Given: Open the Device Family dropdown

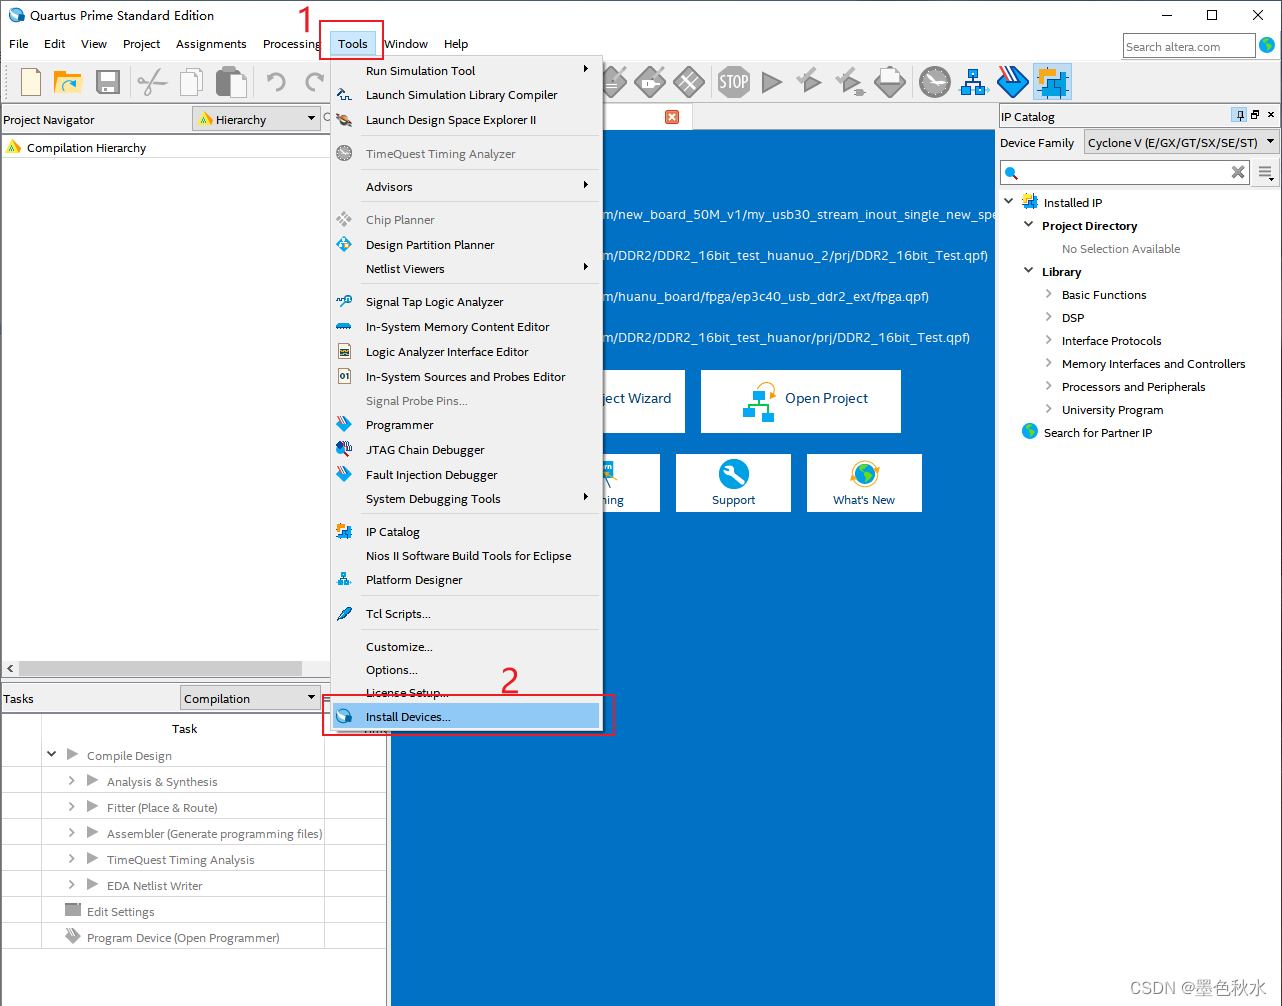Looking at the screenshot, I should 1181,142.
